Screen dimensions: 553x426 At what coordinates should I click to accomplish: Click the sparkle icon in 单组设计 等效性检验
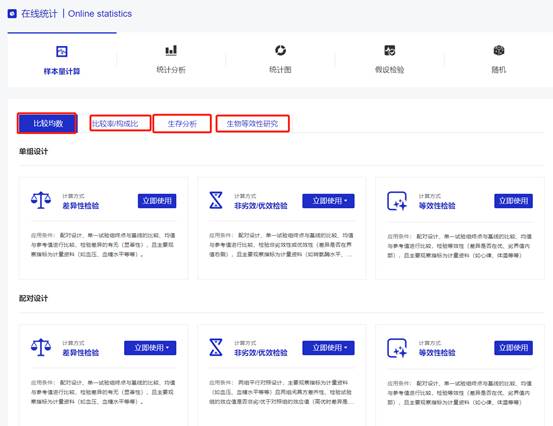(397, 201)
